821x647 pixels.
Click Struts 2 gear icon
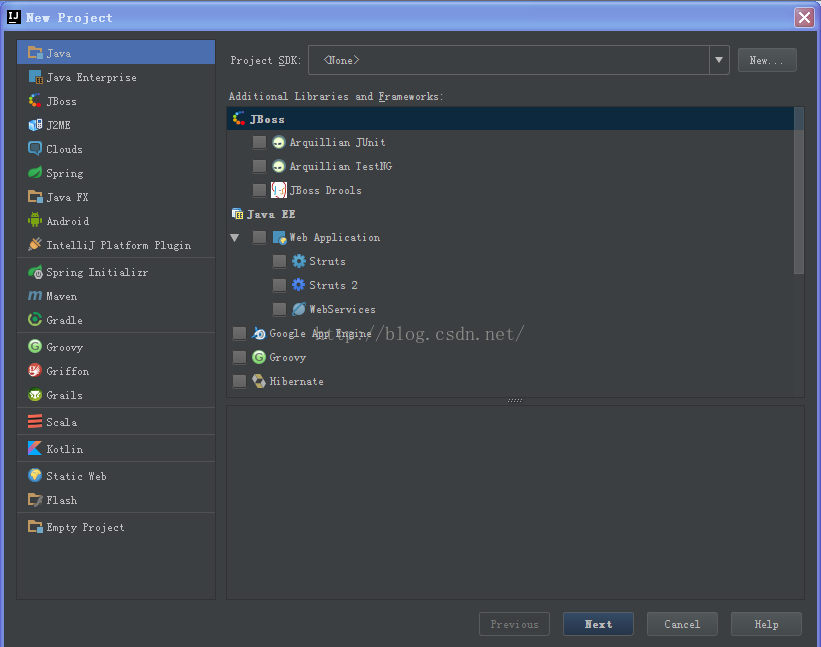pyautogui.click(x=298, y=285)
